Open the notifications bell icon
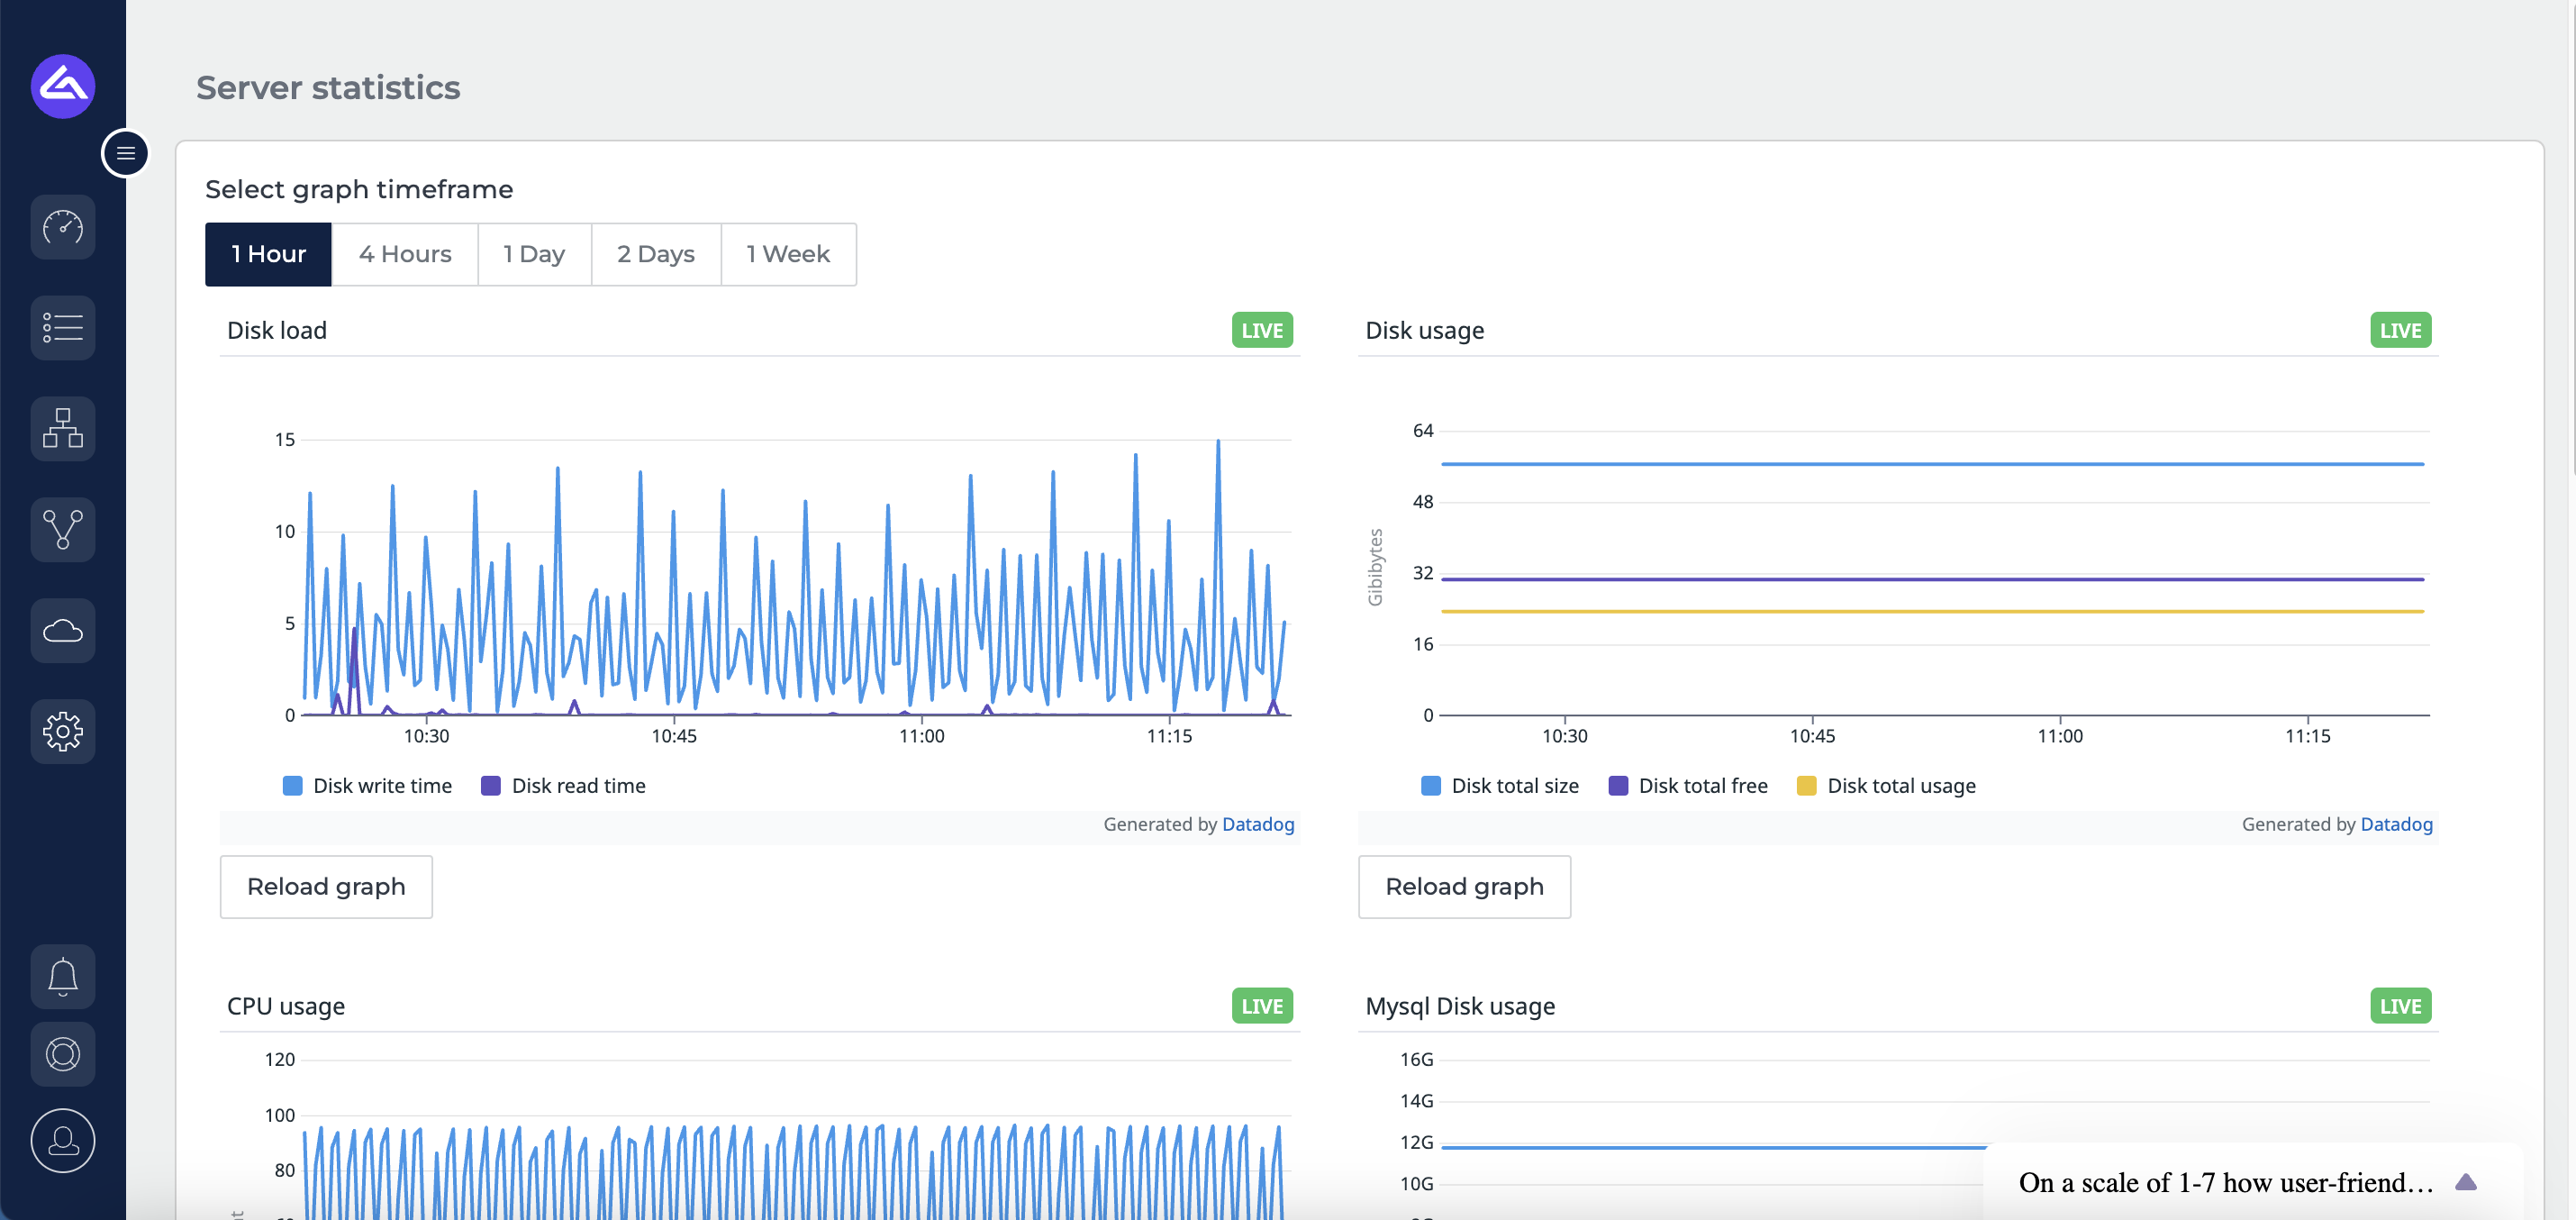The image size is (2576, 1220). point(63,976)
